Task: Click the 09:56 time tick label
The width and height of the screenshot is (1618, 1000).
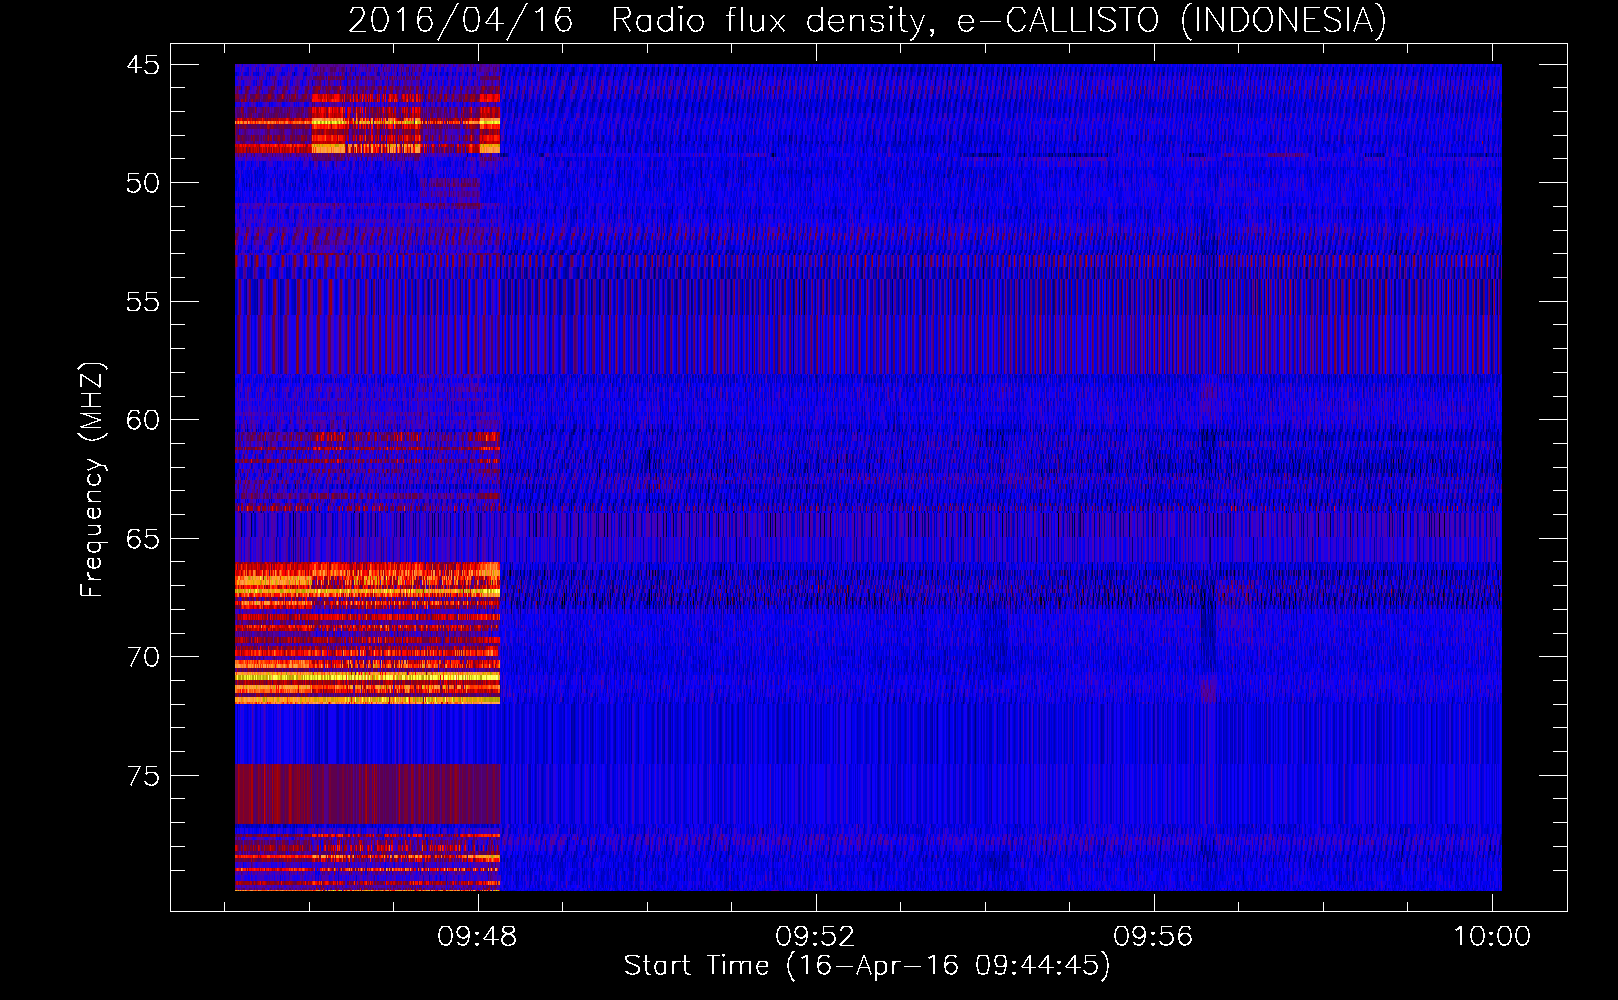Action: tap(1154, 936)
